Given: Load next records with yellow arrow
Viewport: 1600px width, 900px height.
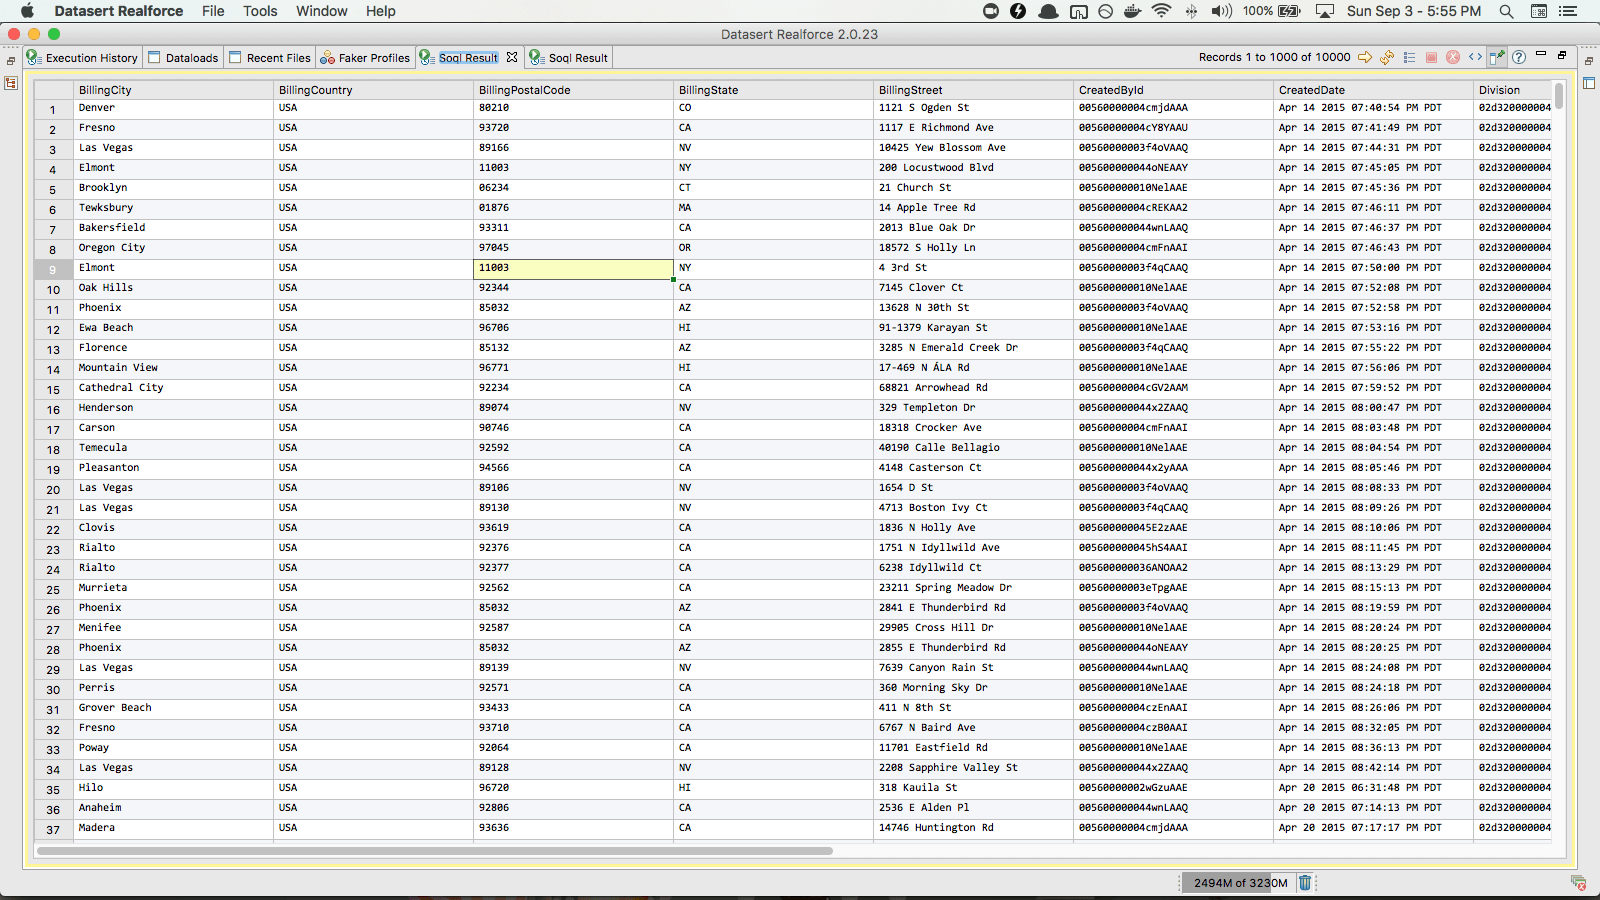Looking at the screenshot, I should [x=1365, y=57].
